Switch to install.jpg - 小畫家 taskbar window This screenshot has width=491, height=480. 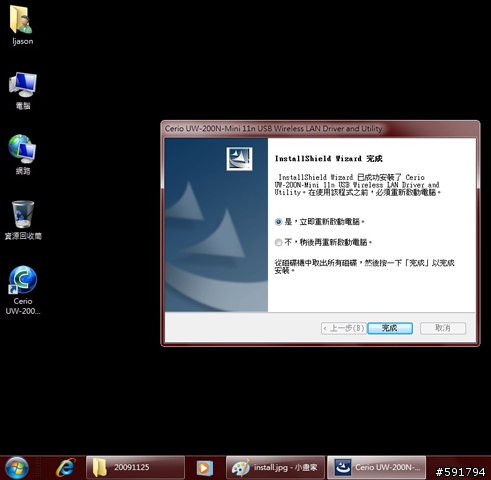tap(275, 467)
